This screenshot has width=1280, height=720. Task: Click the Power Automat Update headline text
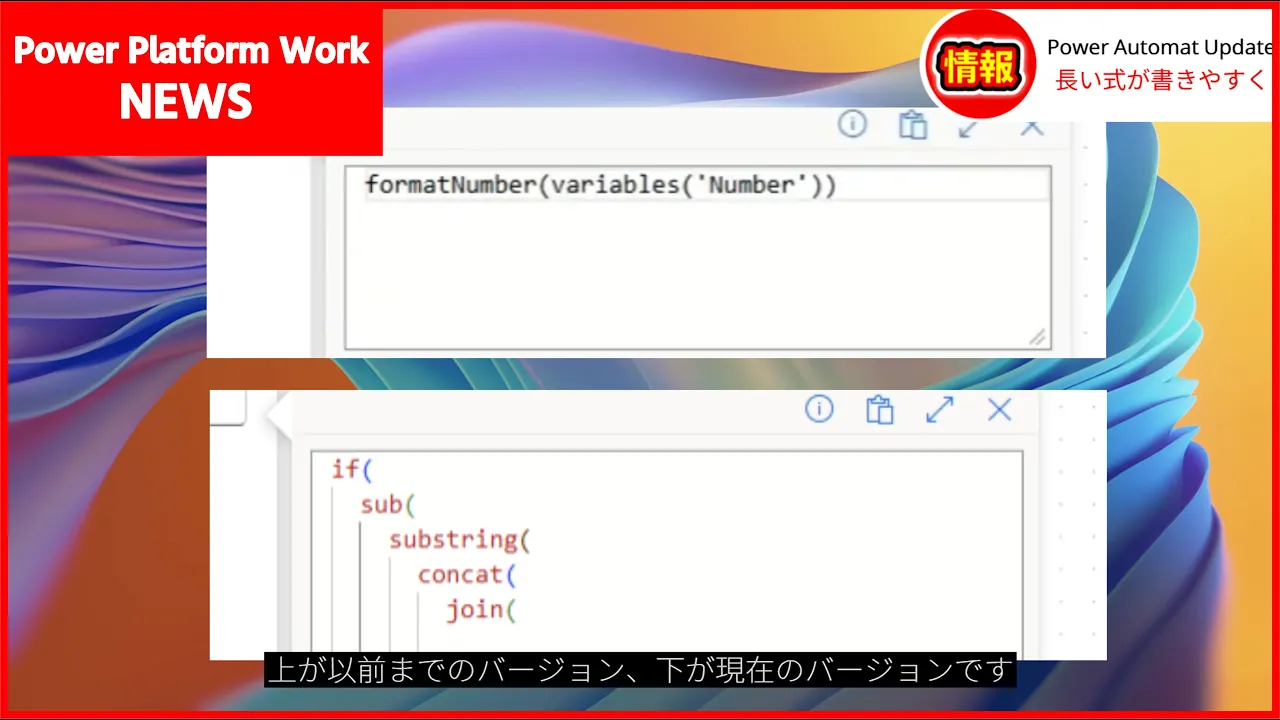pos(1159,47)
